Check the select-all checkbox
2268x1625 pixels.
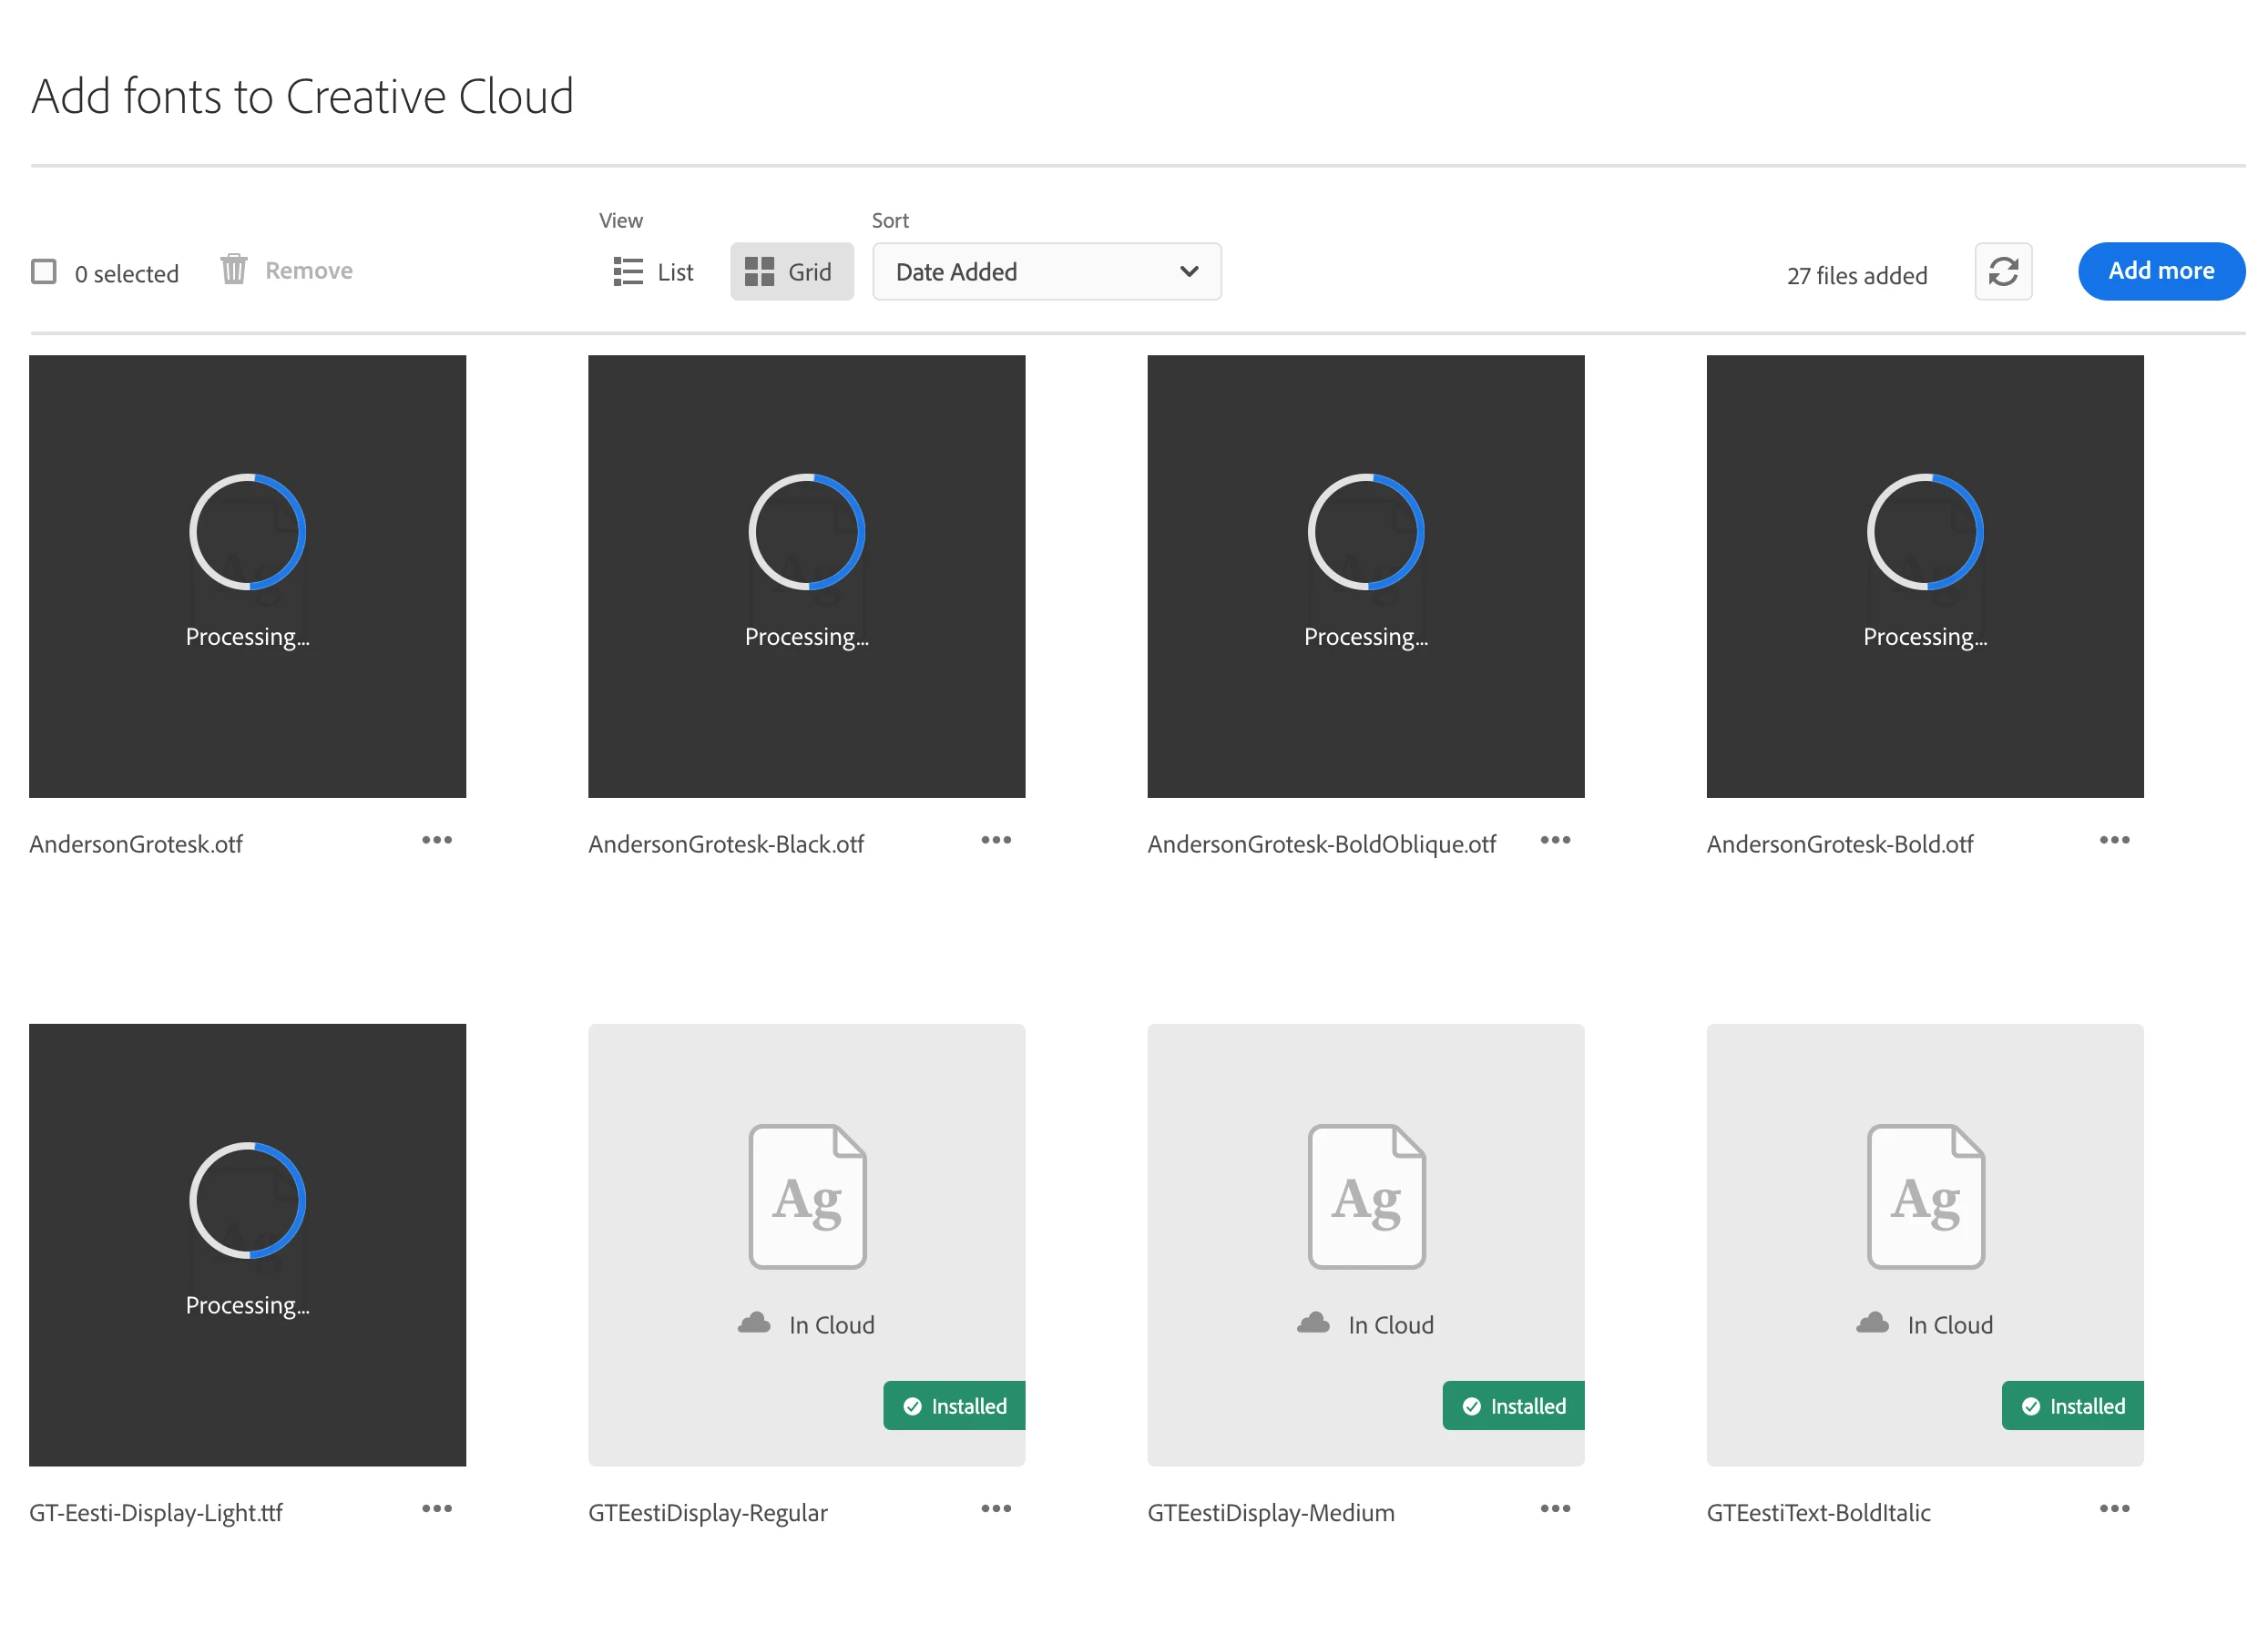[44, 272]
